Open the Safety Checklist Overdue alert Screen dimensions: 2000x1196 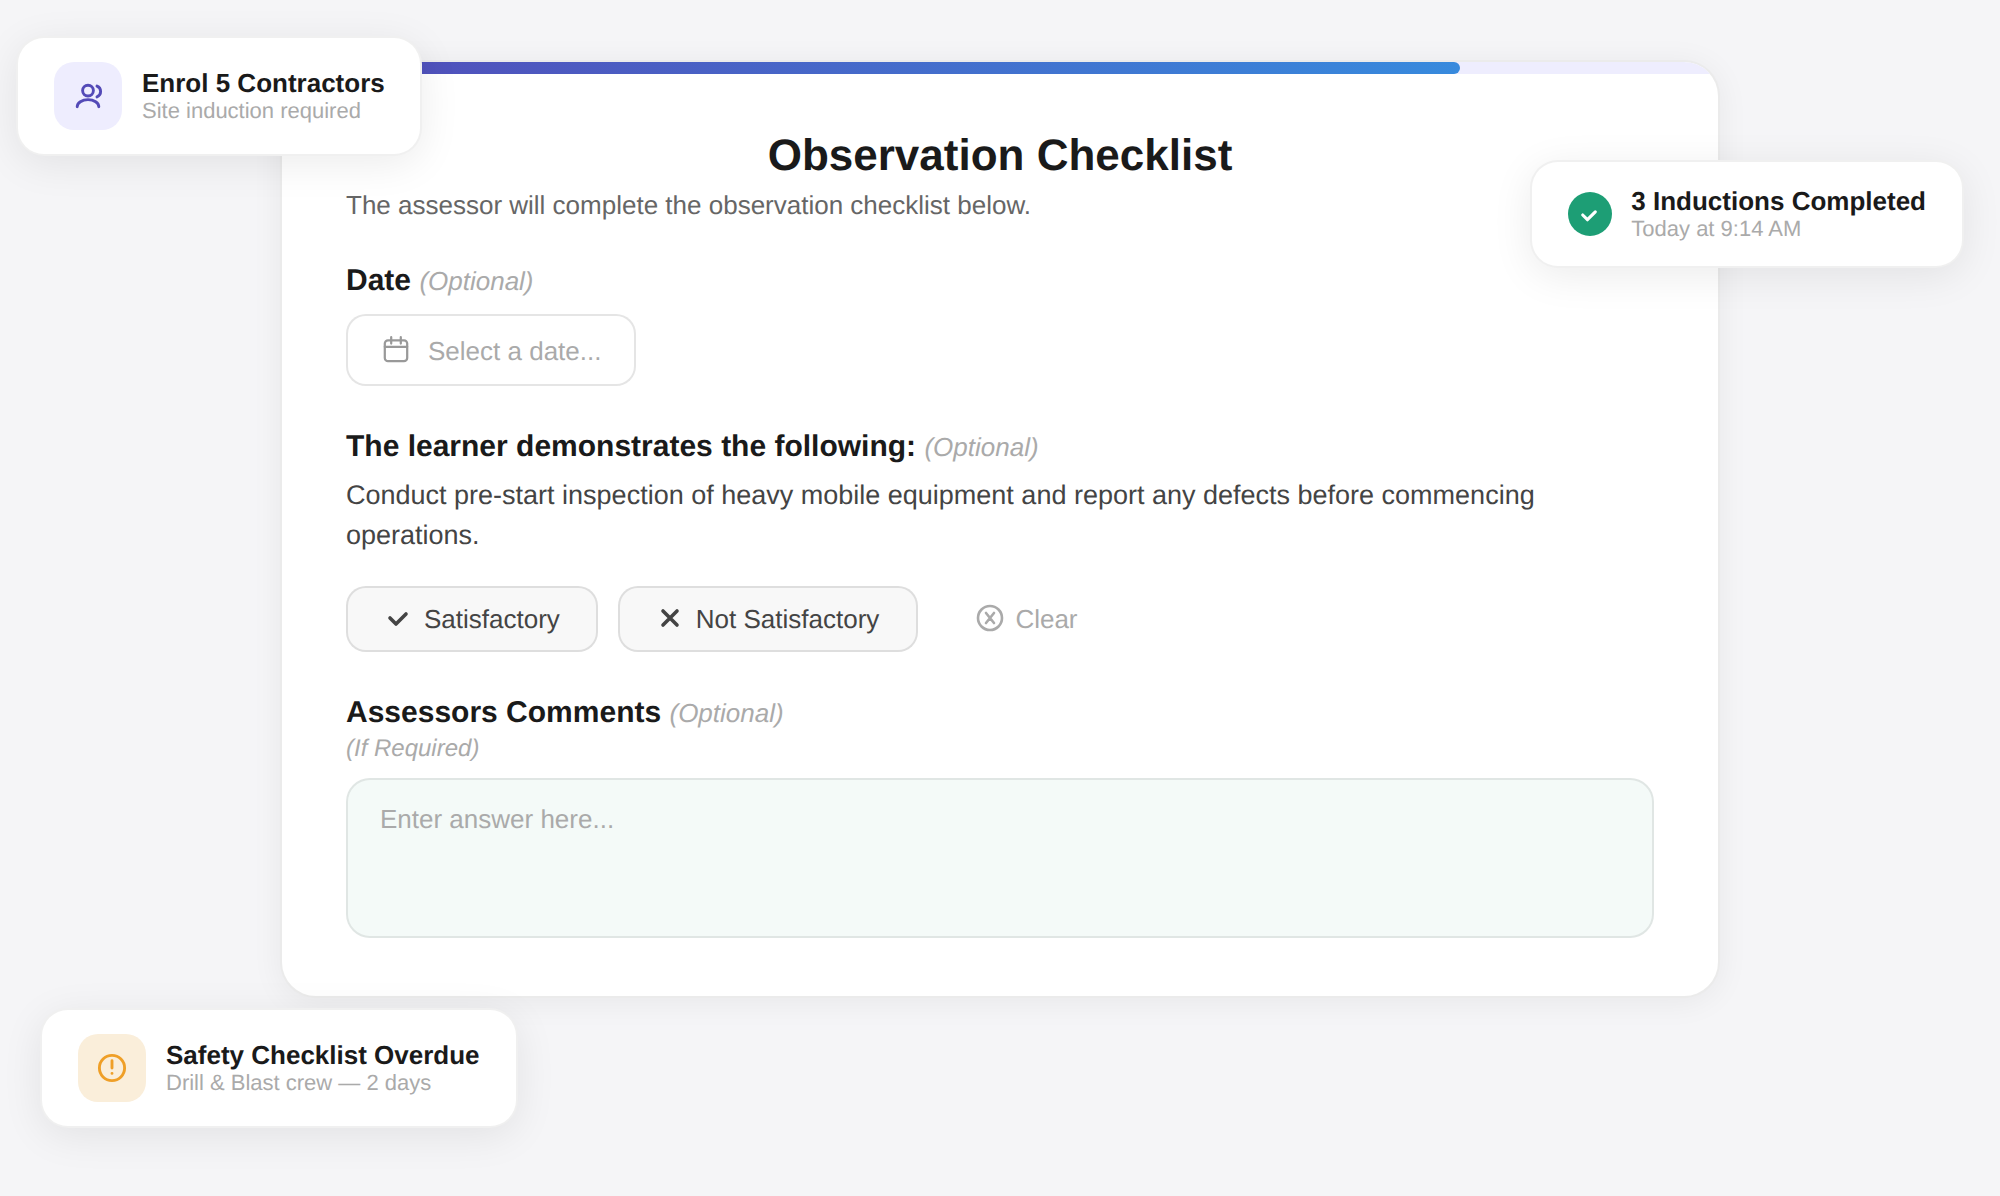(279, 1068)
